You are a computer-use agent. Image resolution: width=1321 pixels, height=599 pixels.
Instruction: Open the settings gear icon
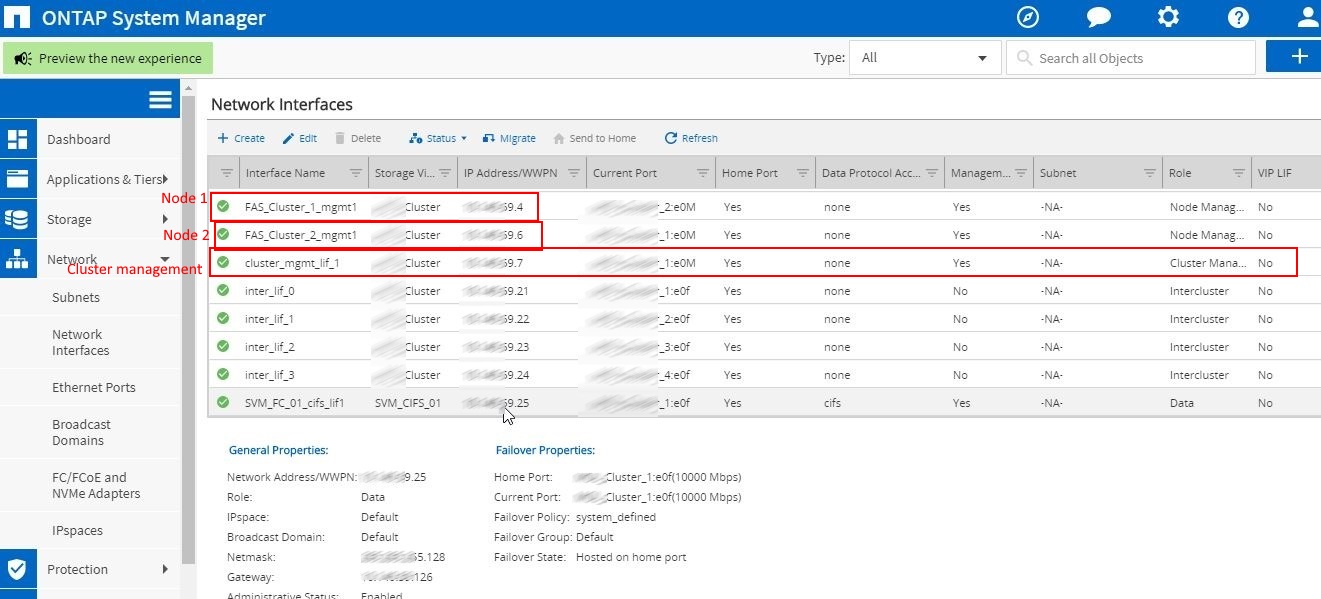coord(1167,18)
